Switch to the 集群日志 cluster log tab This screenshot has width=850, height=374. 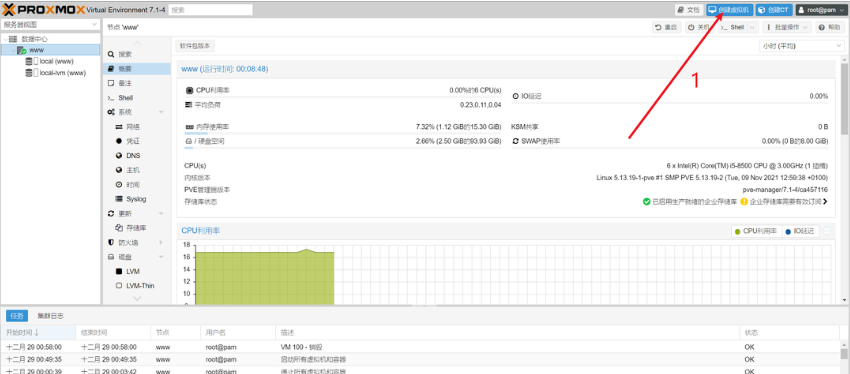click(50, 315)
